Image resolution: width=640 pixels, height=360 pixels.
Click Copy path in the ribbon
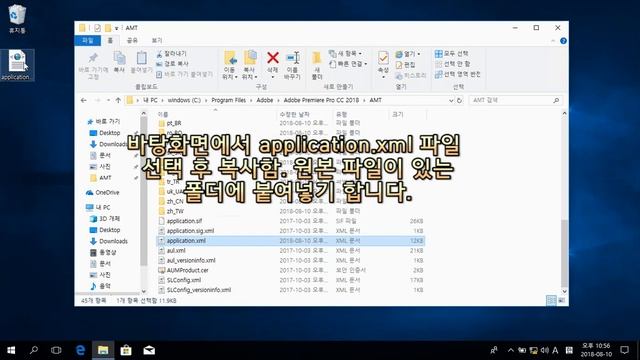(172, 64)
